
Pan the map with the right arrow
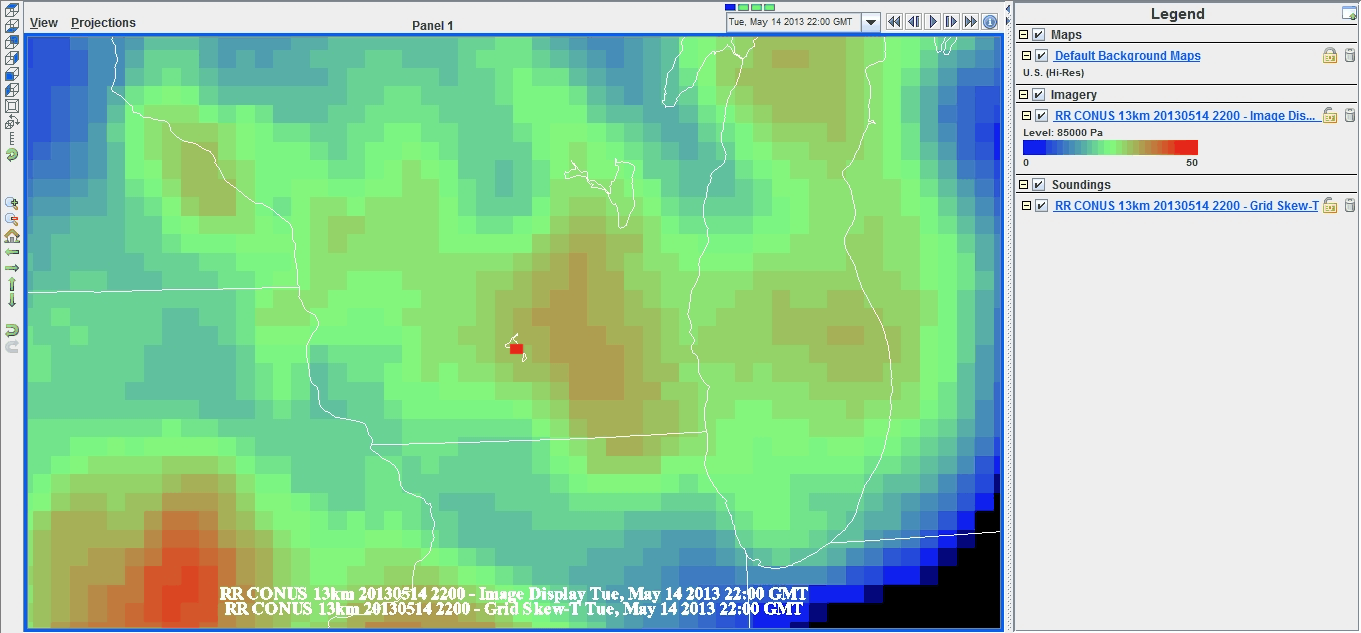click(x=12, y=268)
